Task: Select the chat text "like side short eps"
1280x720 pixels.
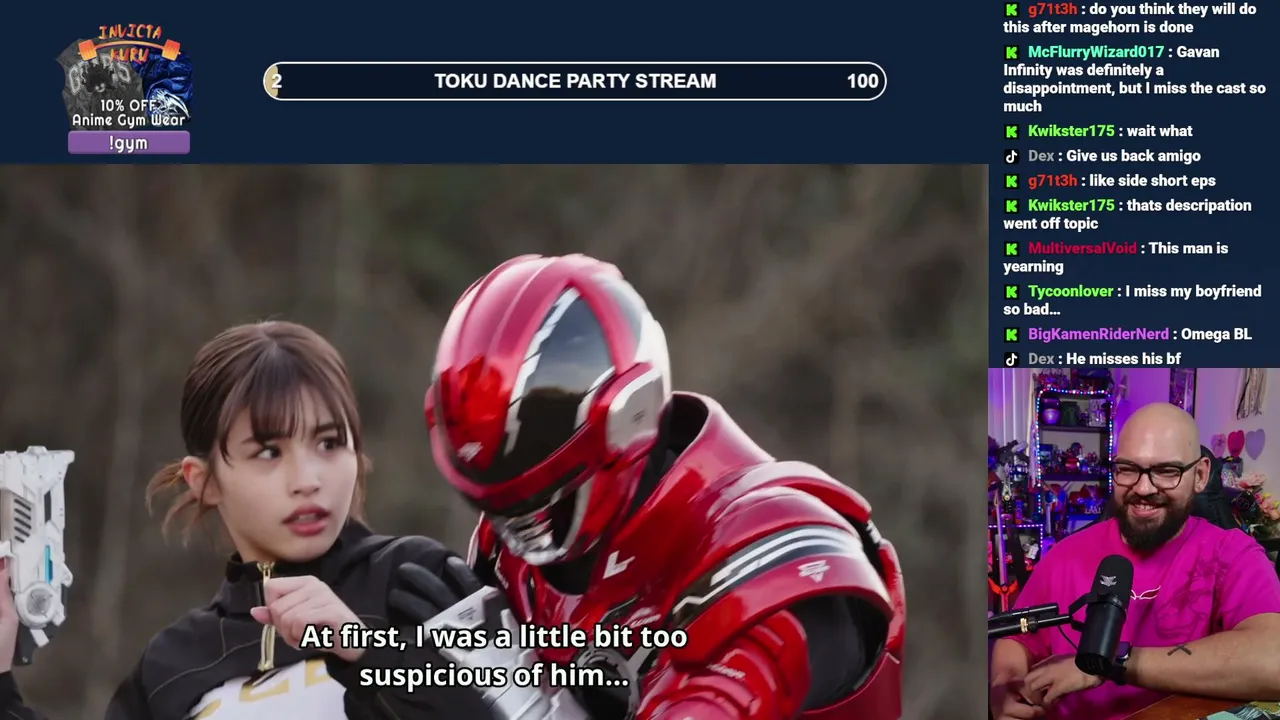Action: pos(1152,181)
